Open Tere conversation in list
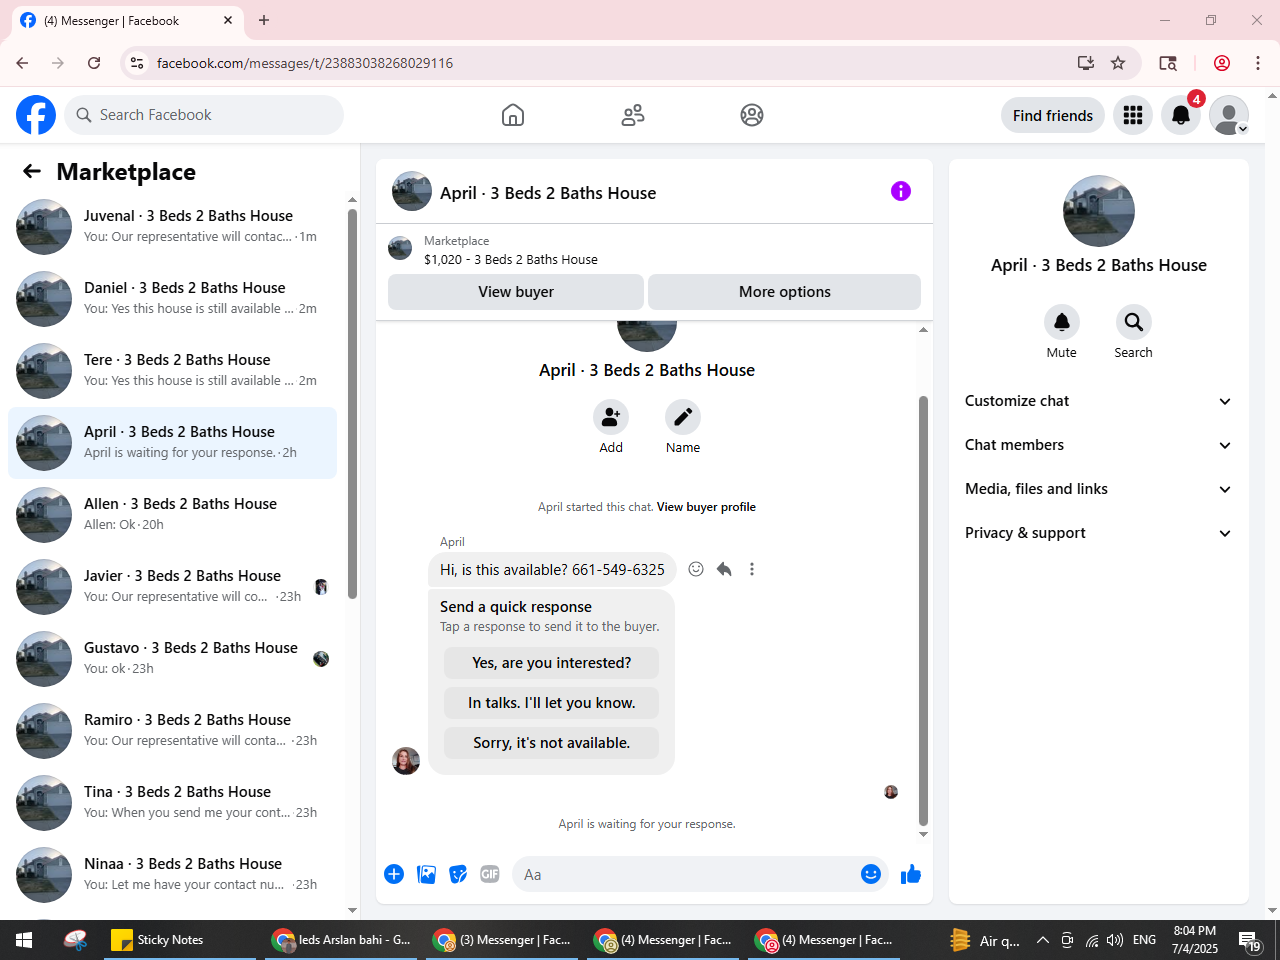 click(x=172, y=371)
